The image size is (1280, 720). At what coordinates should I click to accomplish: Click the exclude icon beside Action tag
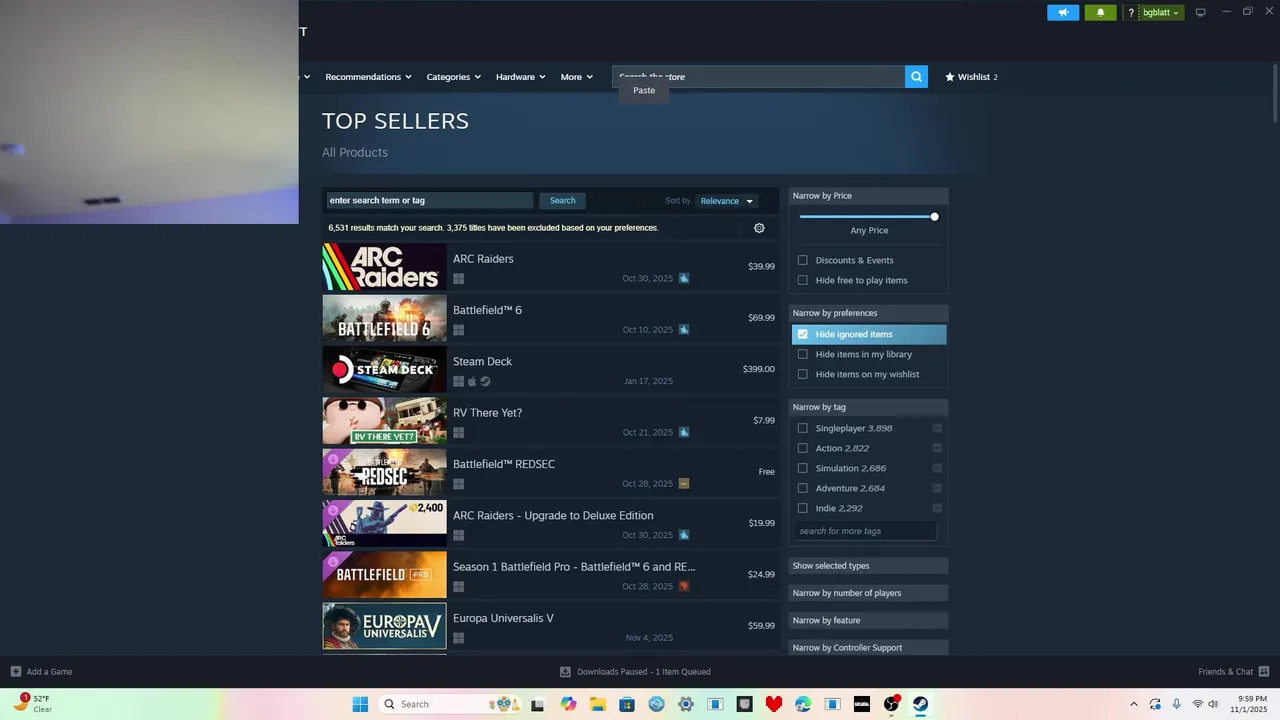click(937, 448)
